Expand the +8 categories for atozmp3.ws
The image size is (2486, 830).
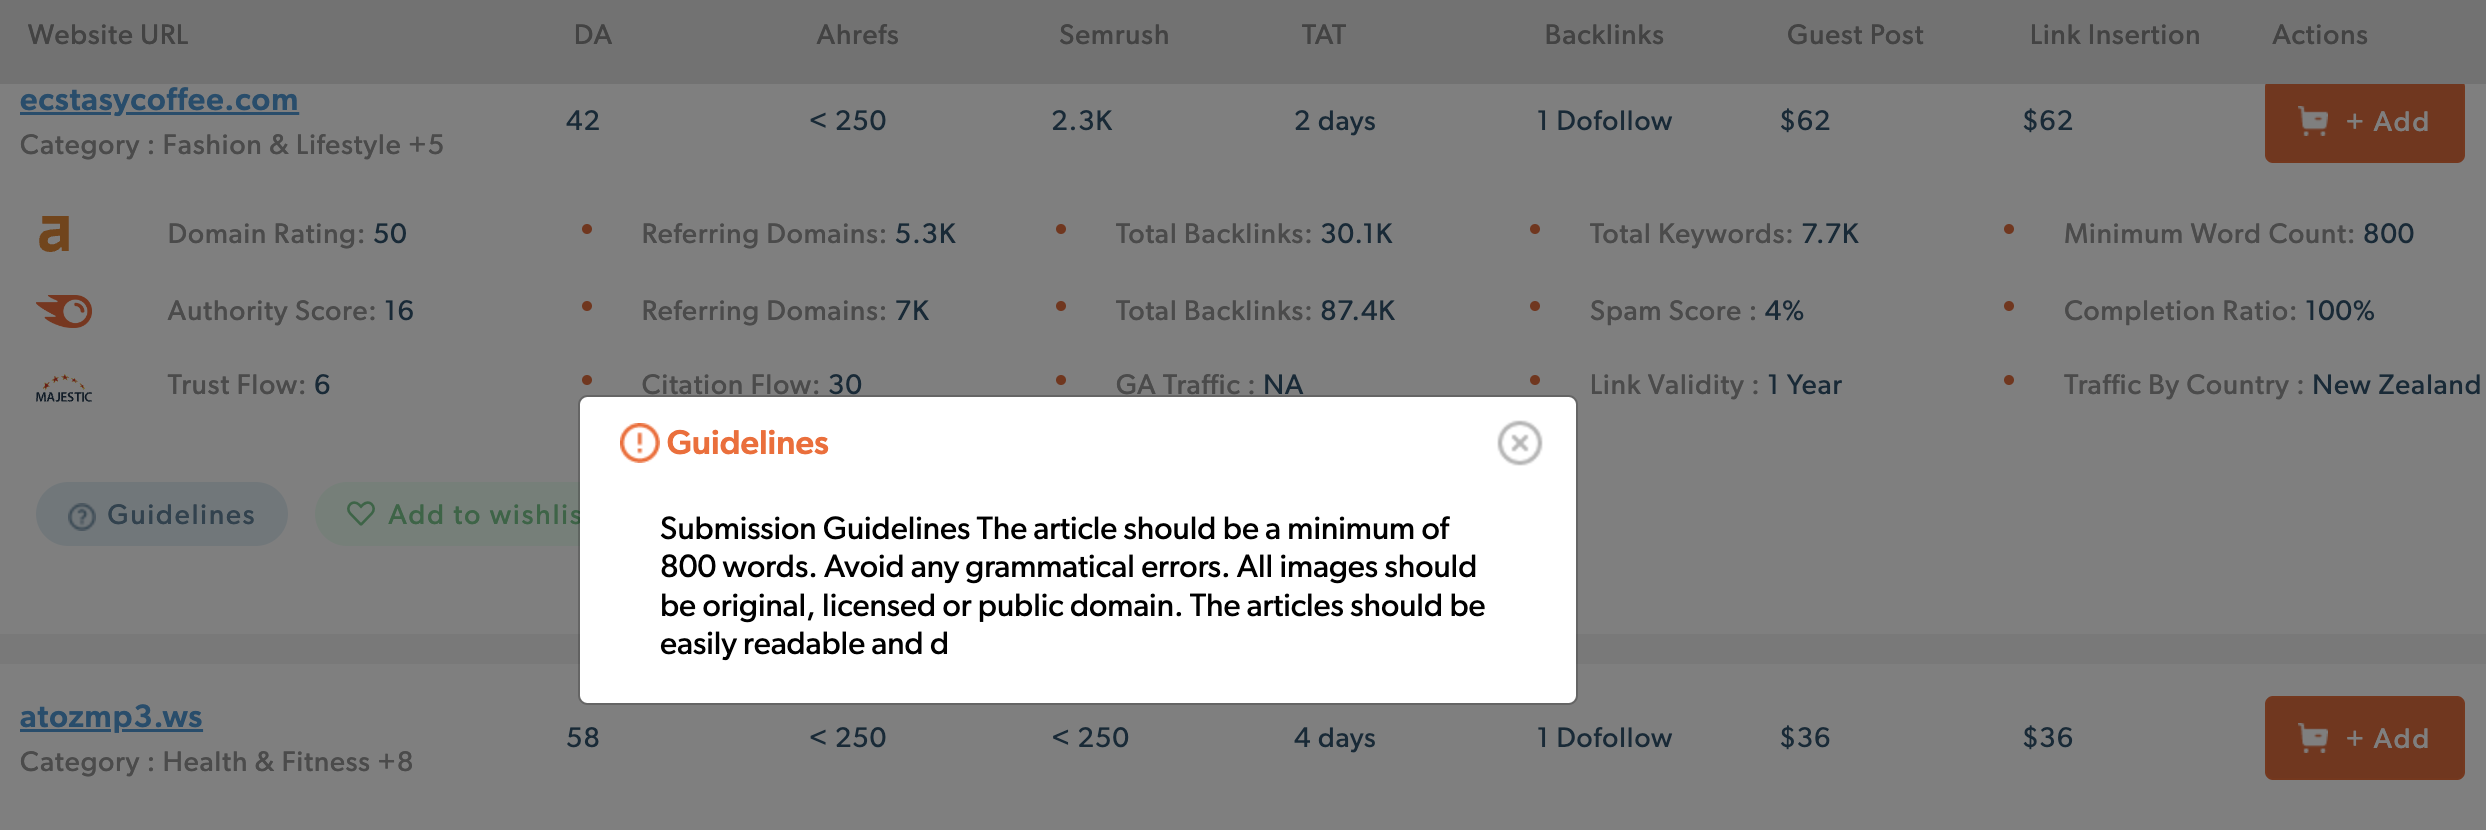pos(395,762)
